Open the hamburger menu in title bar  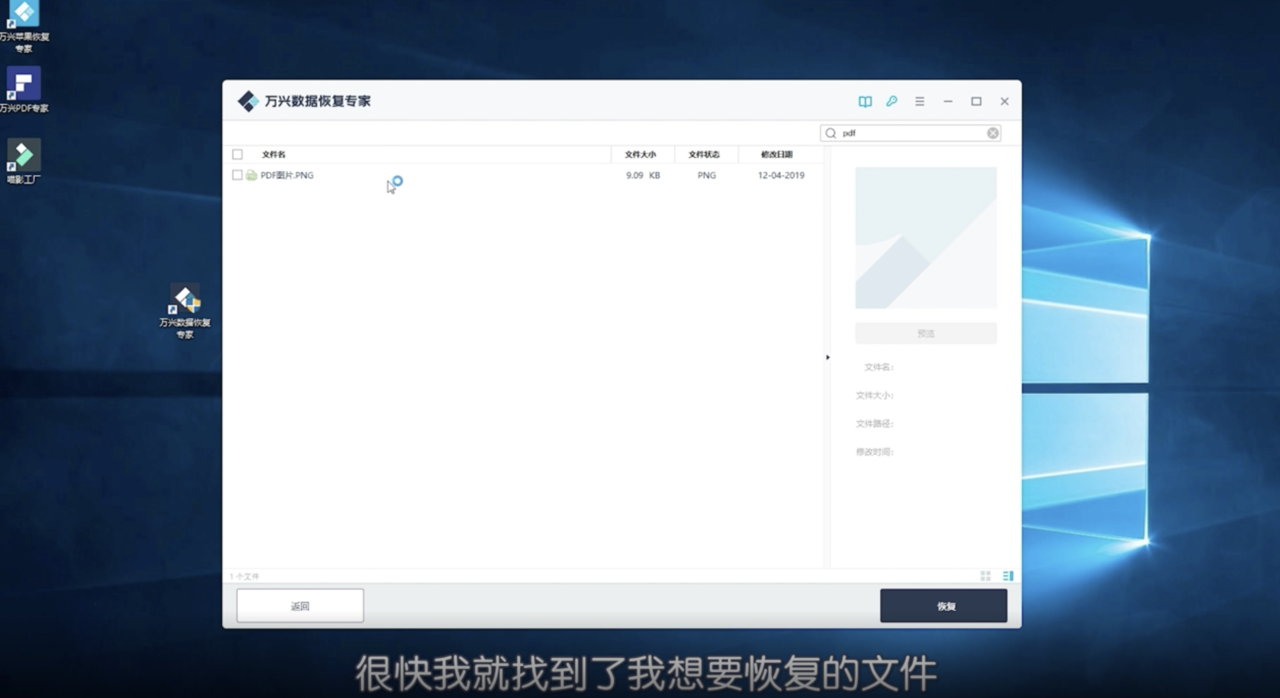(x=920, y=102)
